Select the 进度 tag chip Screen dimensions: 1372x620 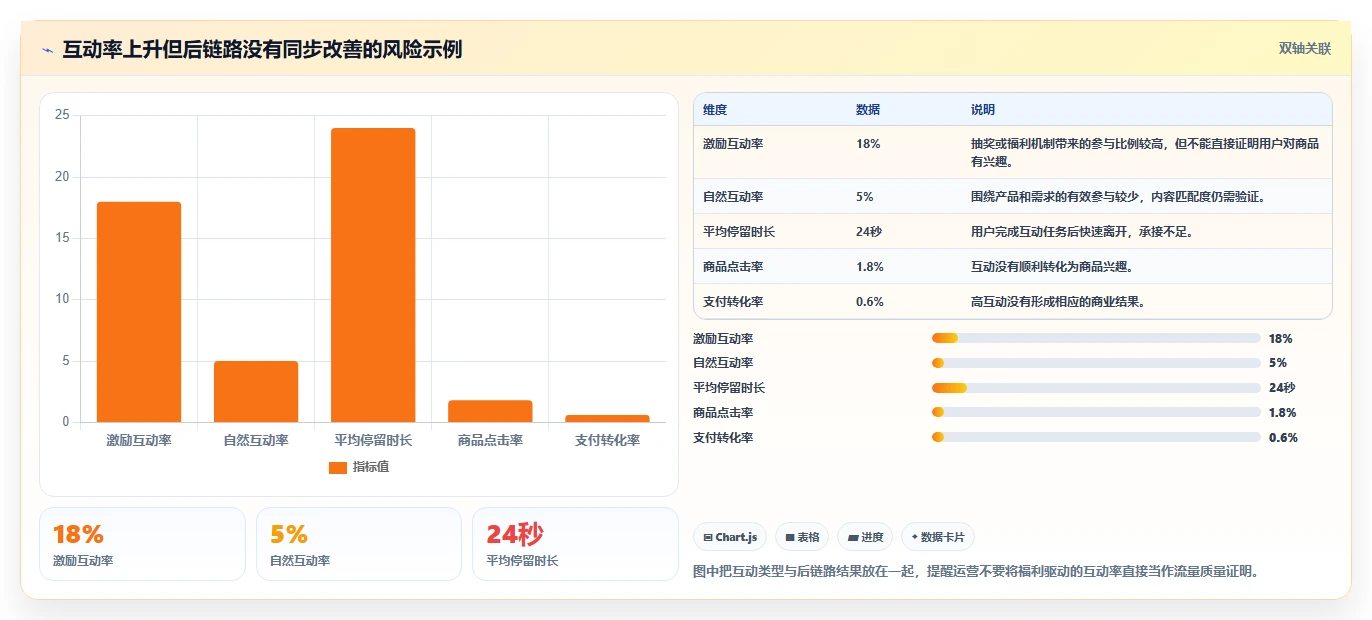point(865,537)
